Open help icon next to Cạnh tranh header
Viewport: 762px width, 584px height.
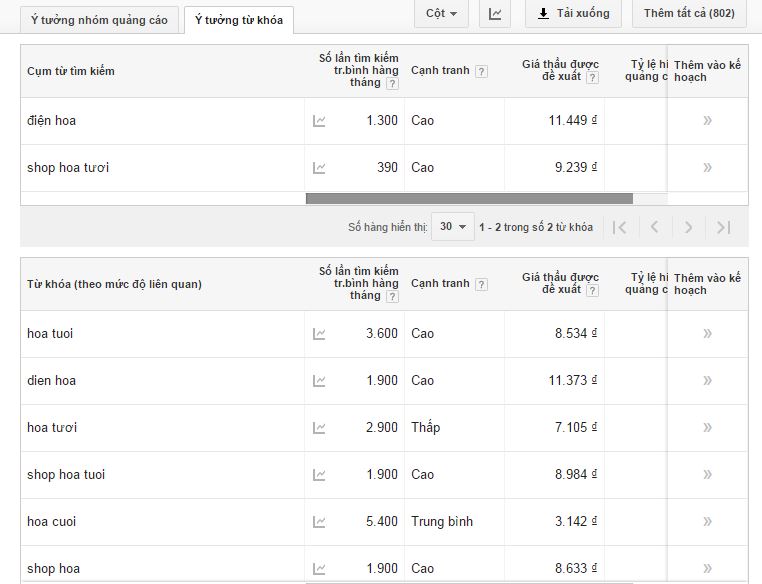coord(482,72)
